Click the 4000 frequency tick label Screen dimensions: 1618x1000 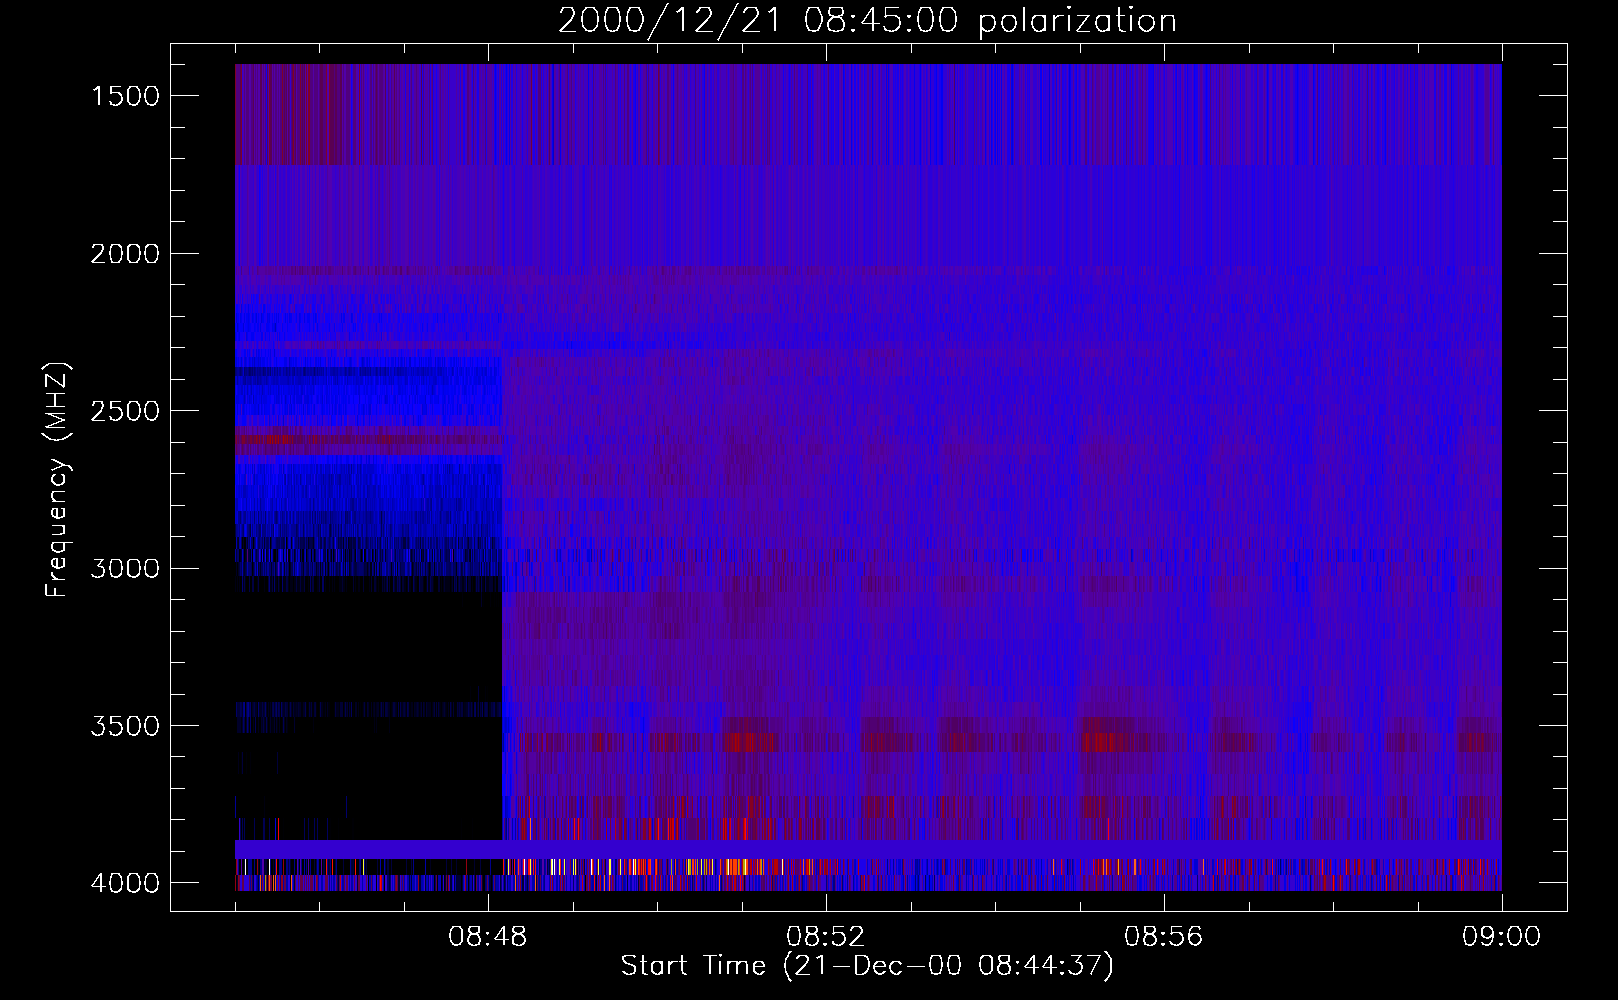[125, 883]
